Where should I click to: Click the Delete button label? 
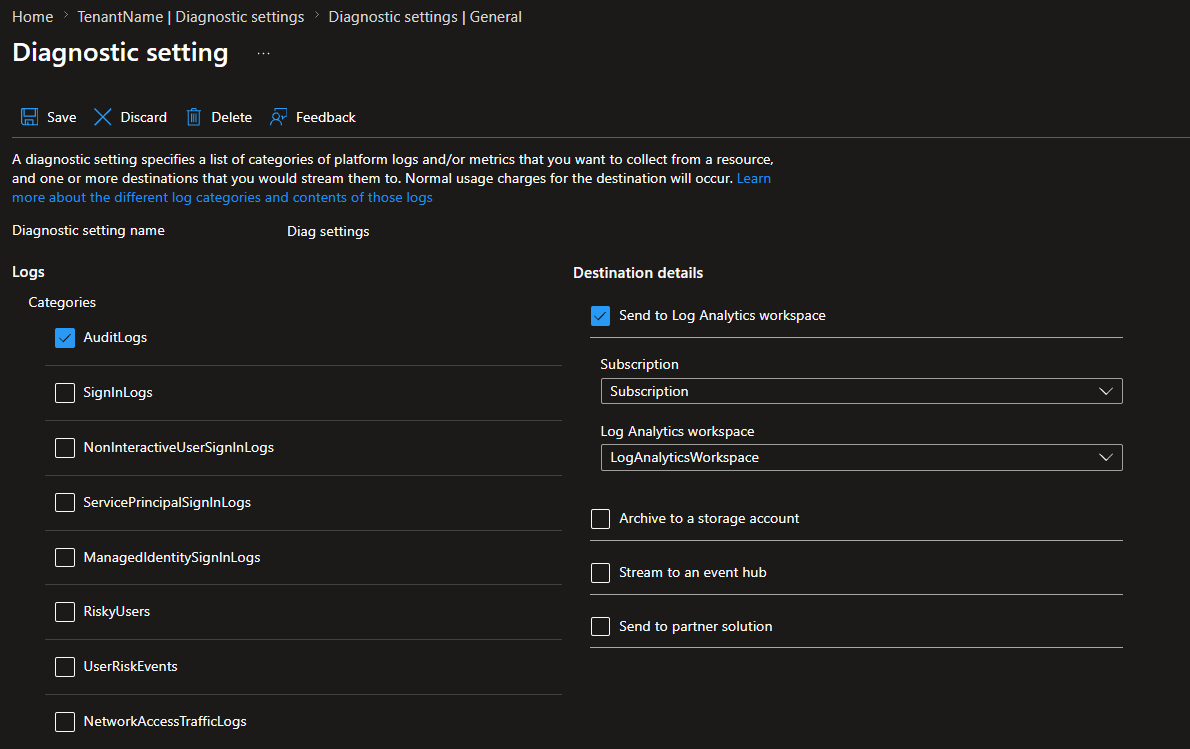(231, 117)
